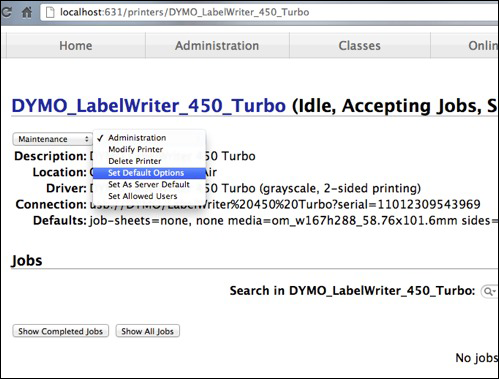Click driver text grayscale, 2-sided printing
The image size is (499, 379).
(340, 189)
